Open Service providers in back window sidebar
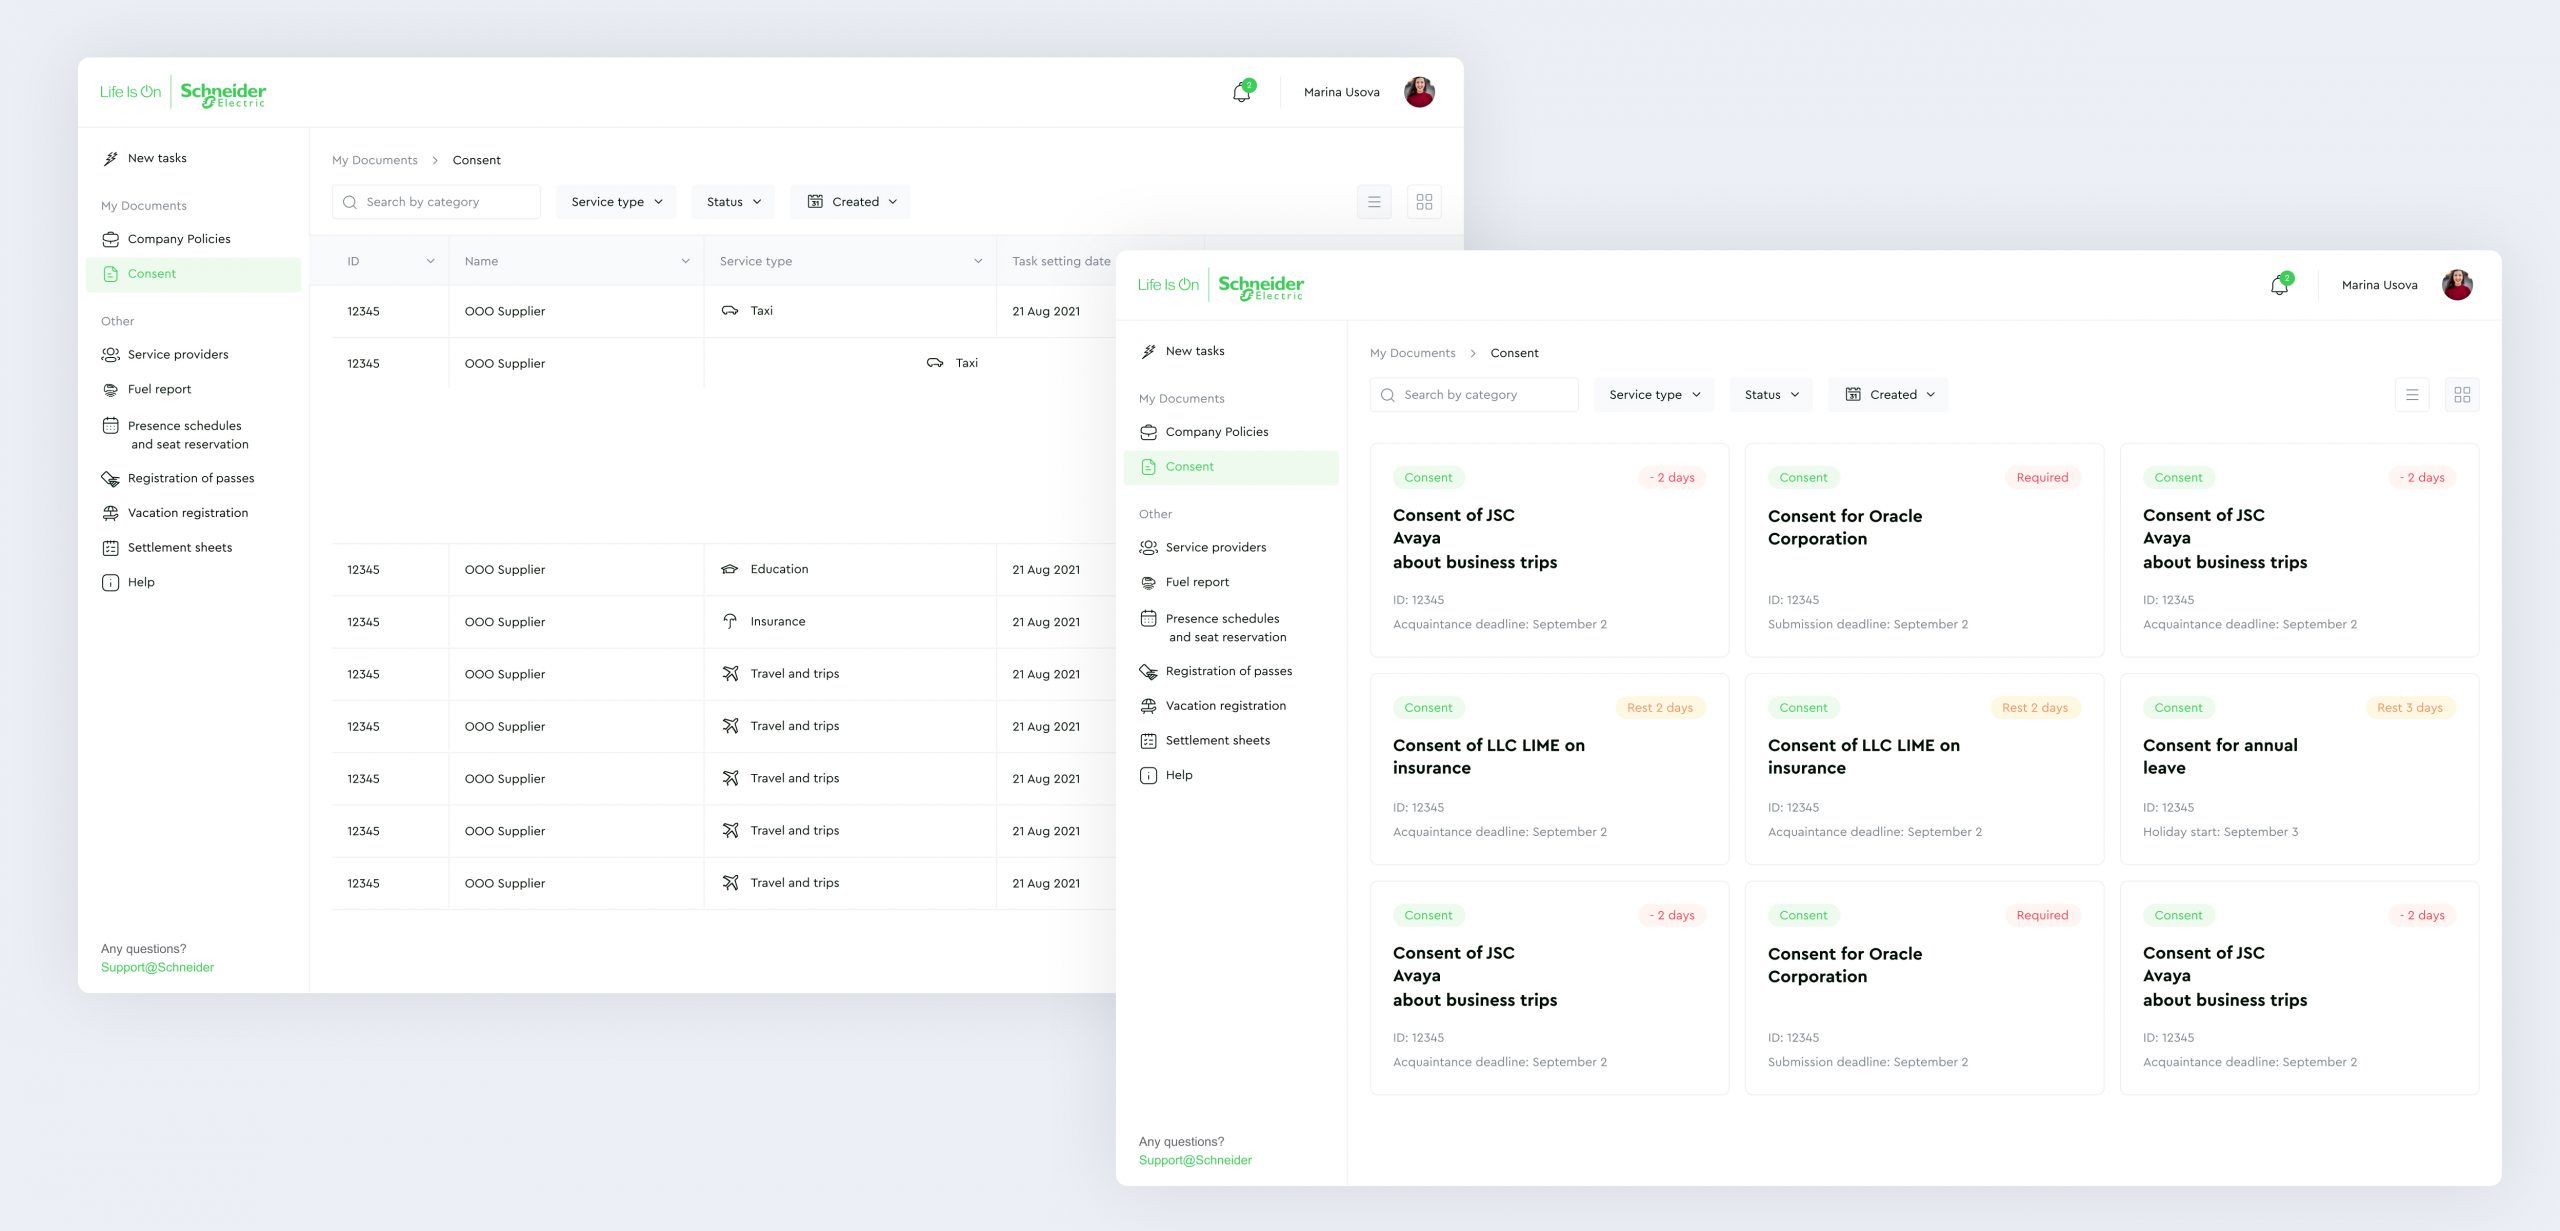The image size is (2560, 1231). [x=177, y=355]
